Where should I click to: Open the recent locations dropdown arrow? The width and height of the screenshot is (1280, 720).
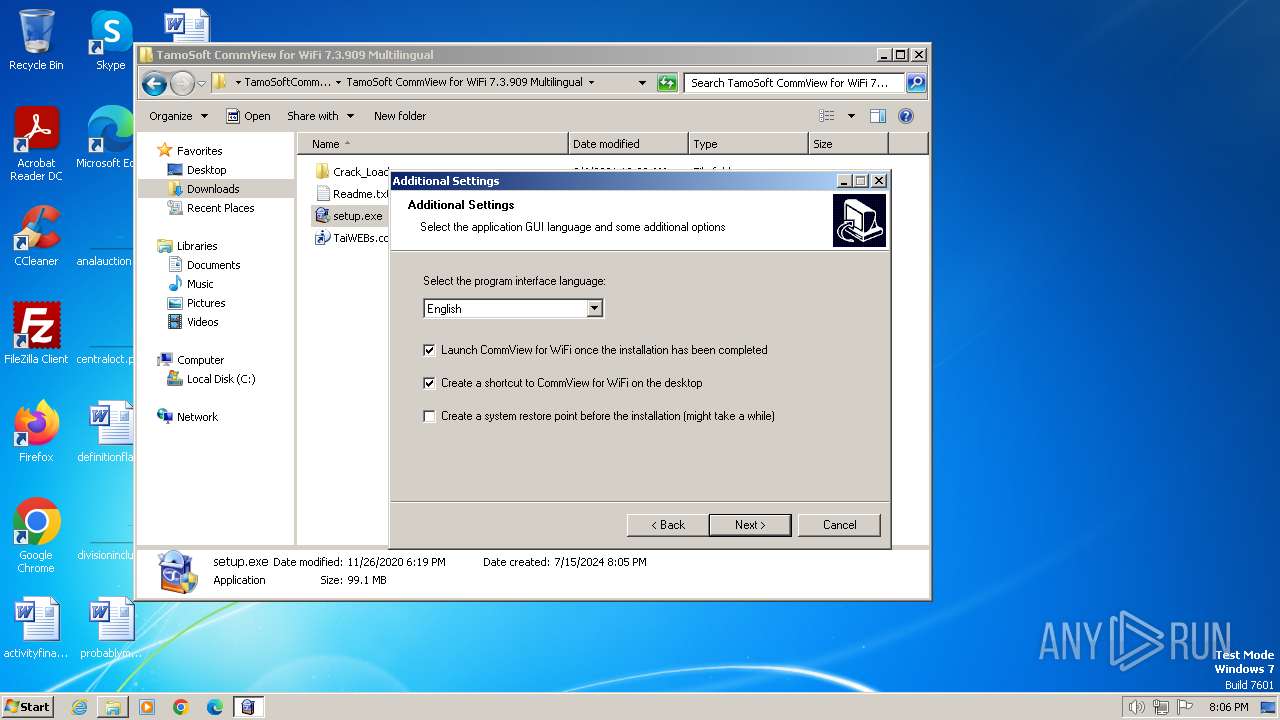tap(201, 83)
